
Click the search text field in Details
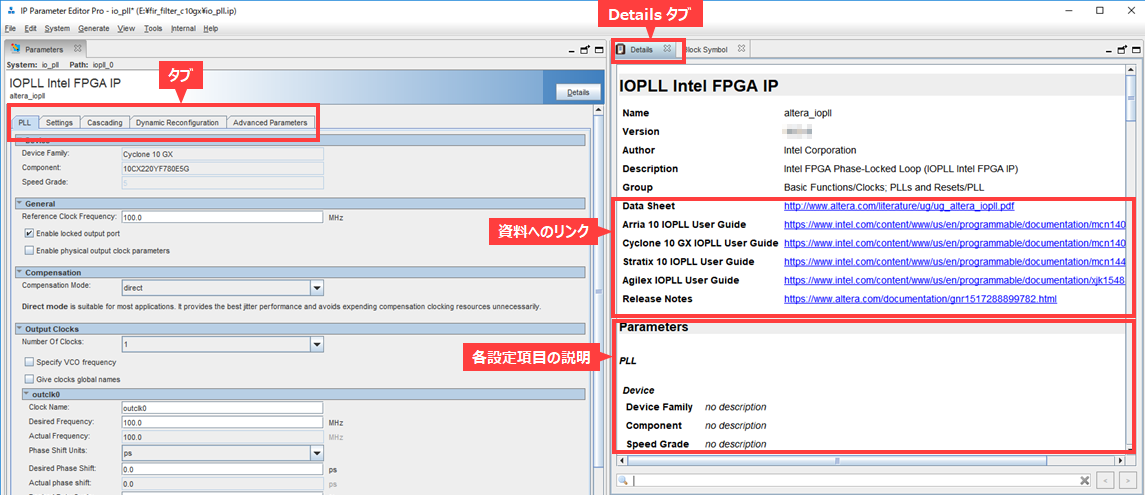pos(855,480)
